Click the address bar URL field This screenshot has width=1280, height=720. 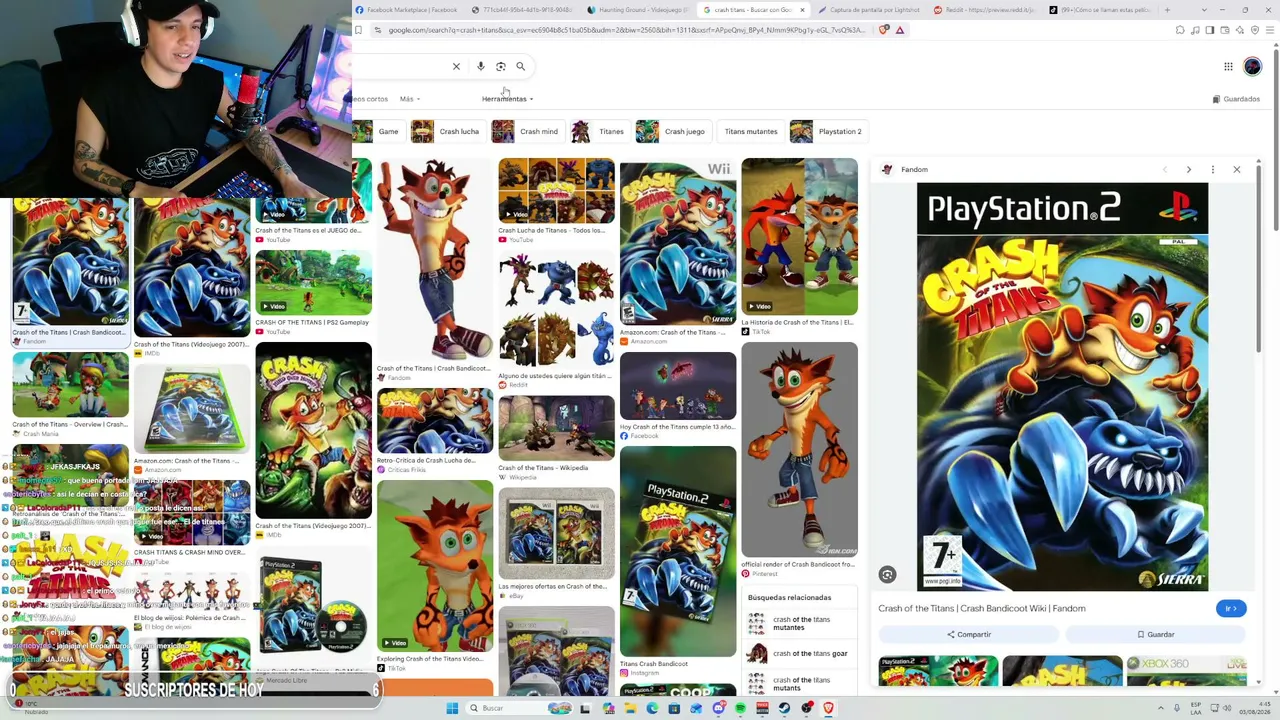coord(627,30)
